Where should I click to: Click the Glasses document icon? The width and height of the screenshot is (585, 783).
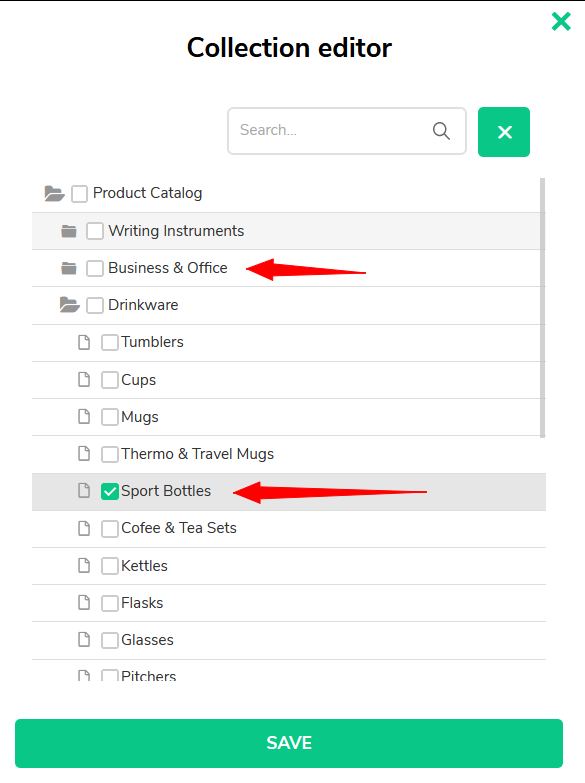[x=84, y=639]
